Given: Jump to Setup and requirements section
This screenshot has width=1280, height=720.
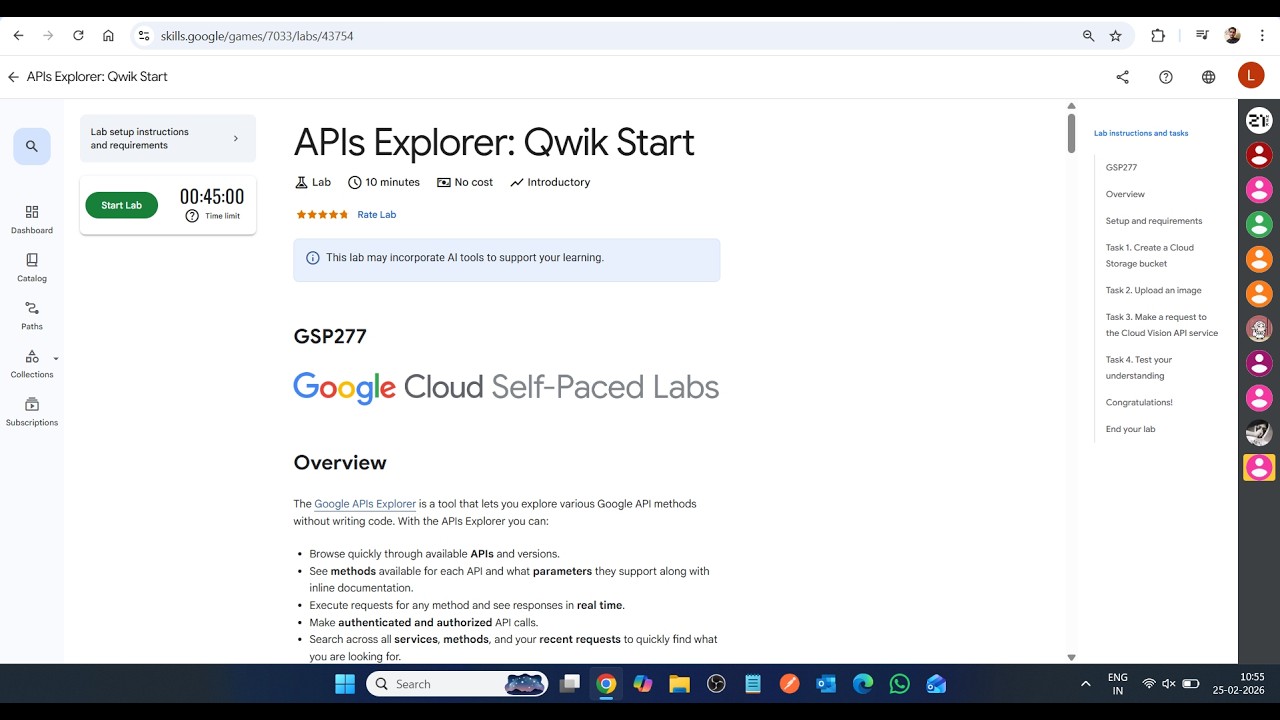Looking at the screenshot, I should tap(1154, 221).
